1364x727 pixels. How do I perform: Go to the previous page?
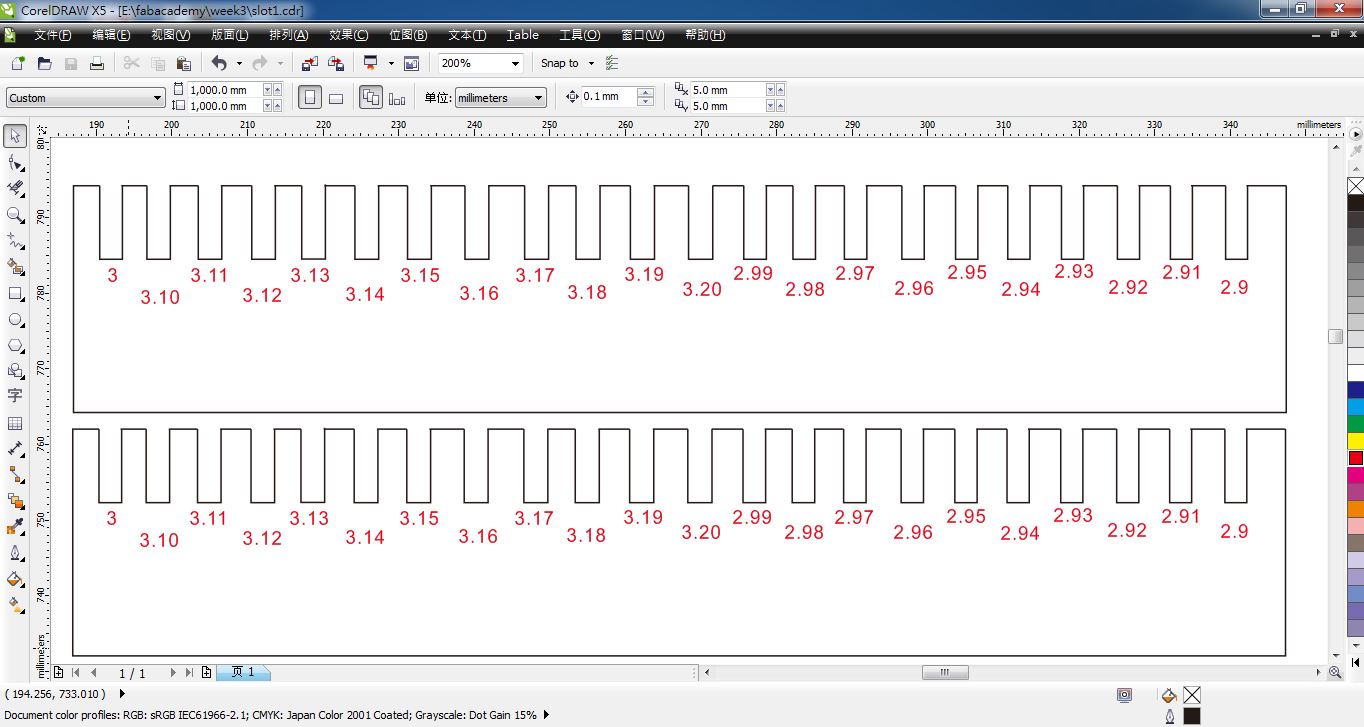coord(94,673)
